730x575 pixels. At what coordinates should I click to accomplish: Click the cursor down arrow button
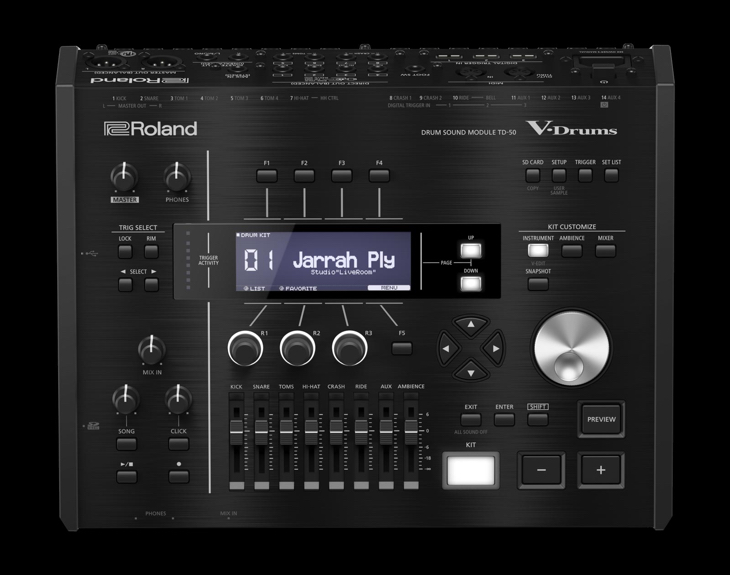[471, 372]
